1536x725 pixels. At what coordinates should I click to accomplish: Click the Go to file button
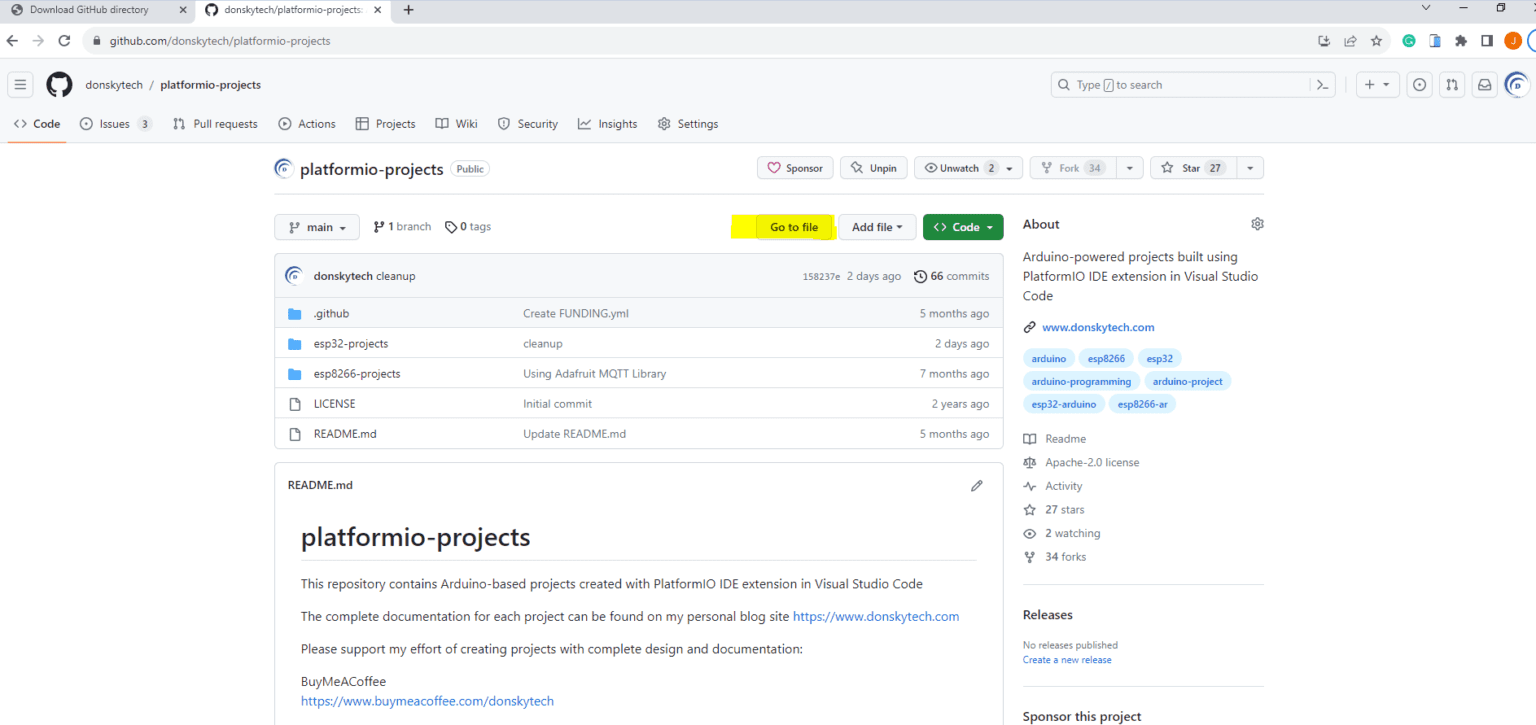[x=794, y=227]
